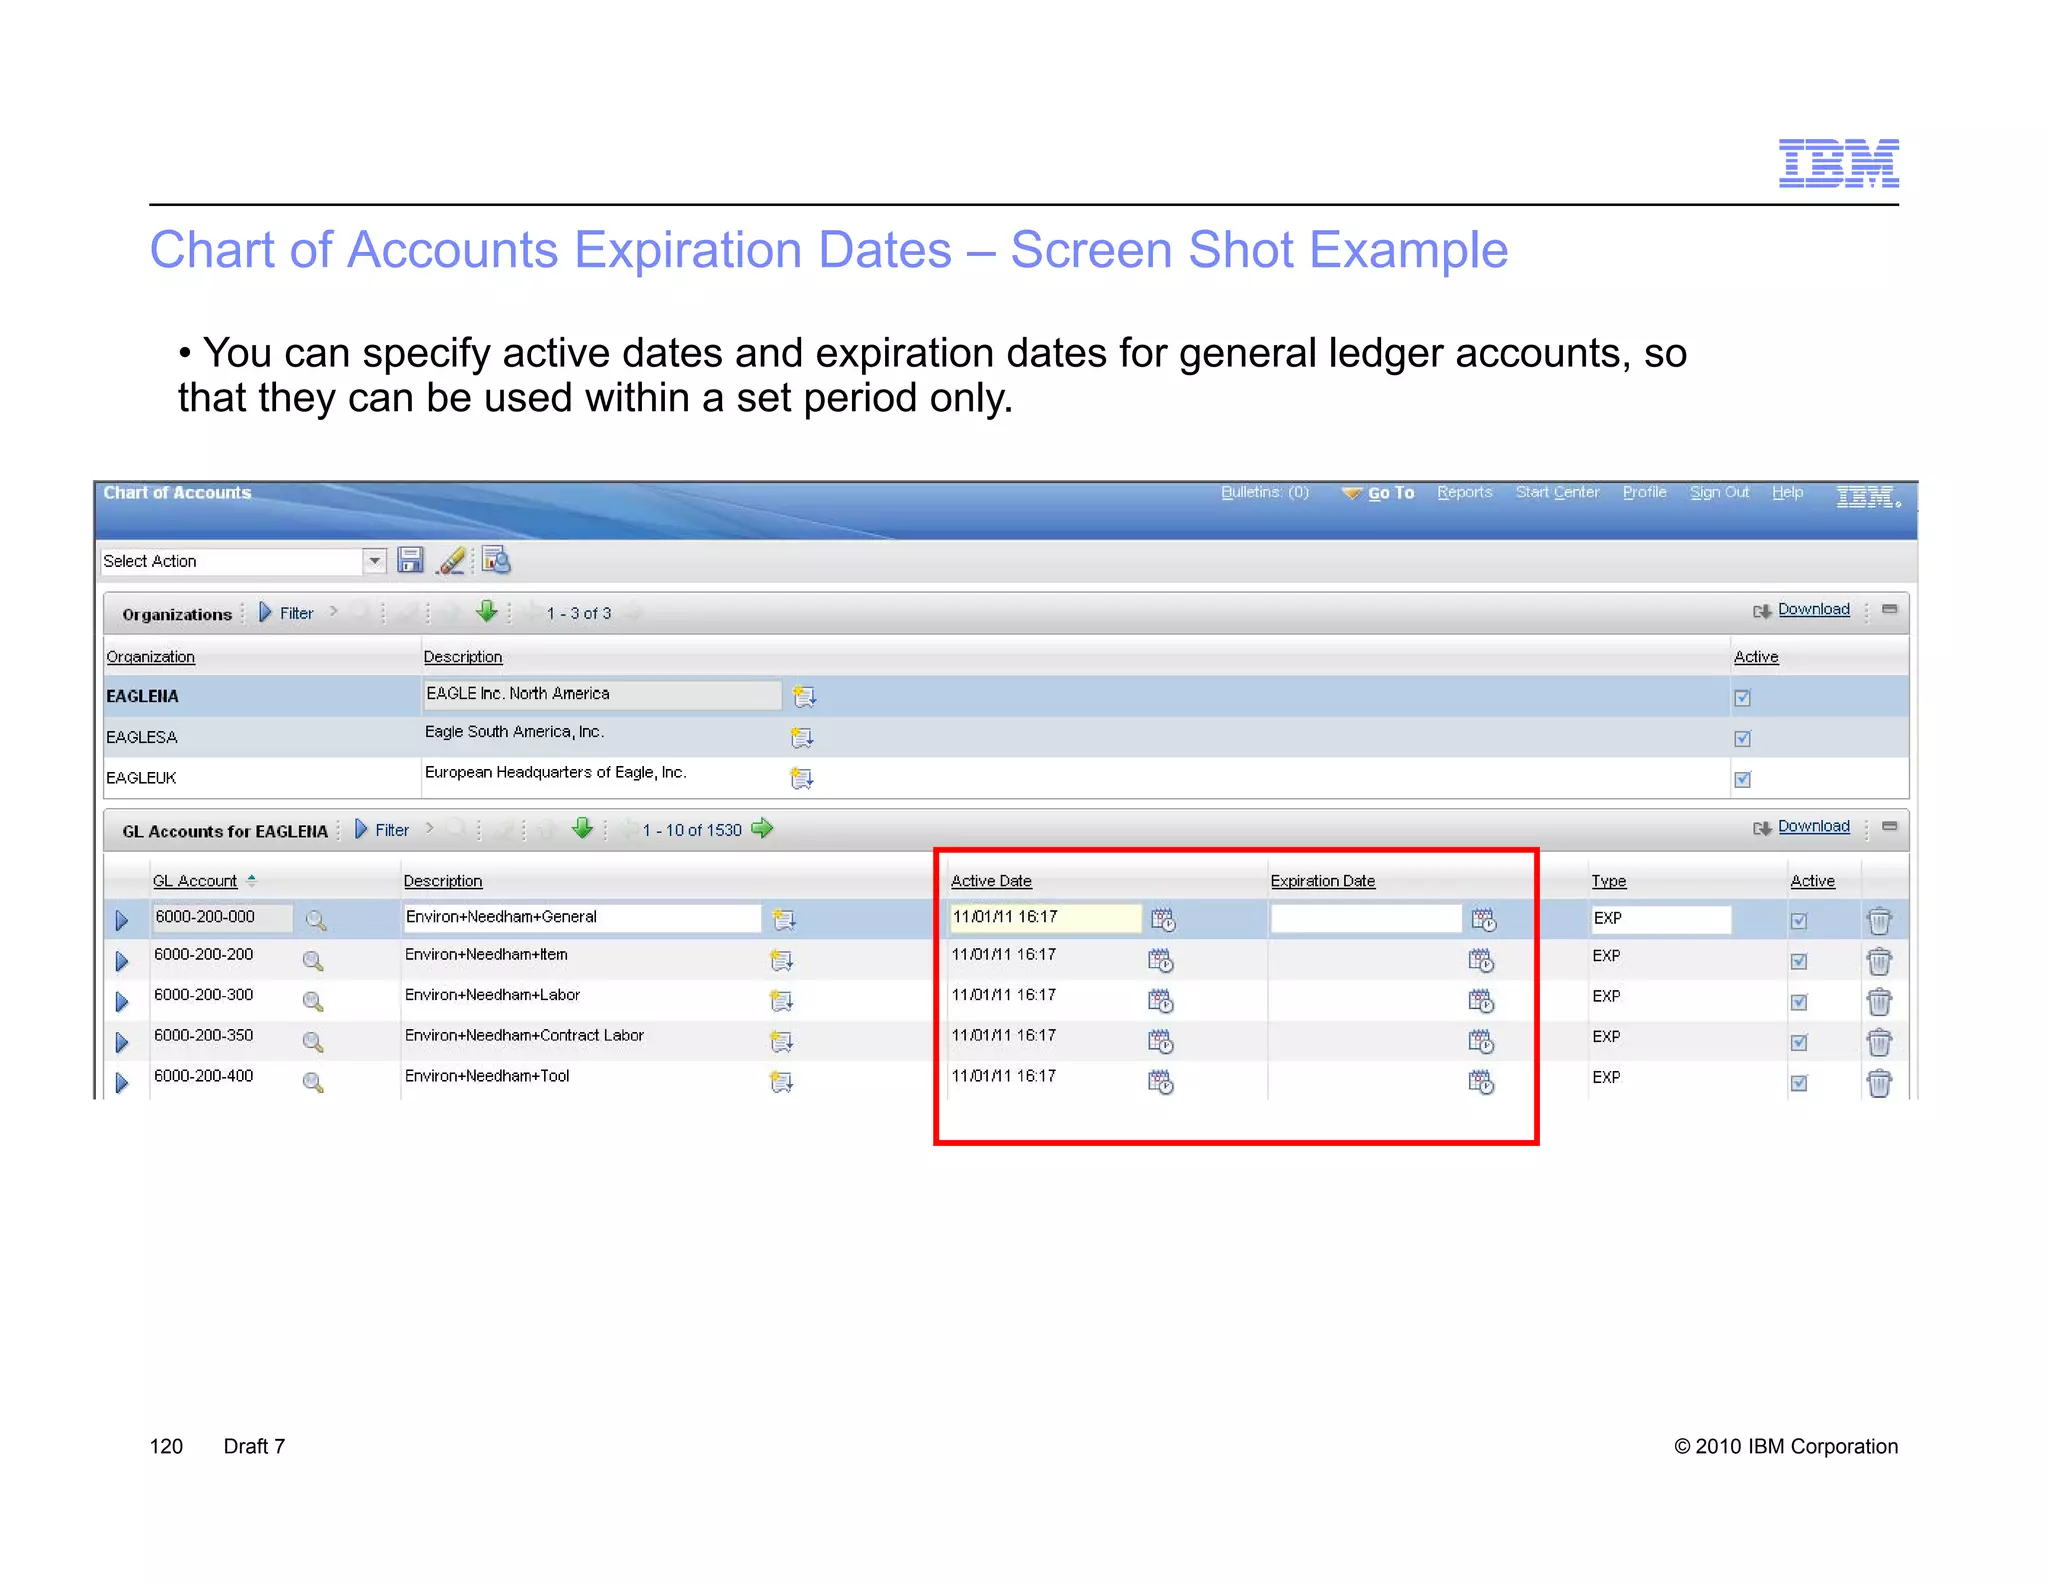Open the Go To menu
This screenshot has width=2048, height=1582.
1378,493
